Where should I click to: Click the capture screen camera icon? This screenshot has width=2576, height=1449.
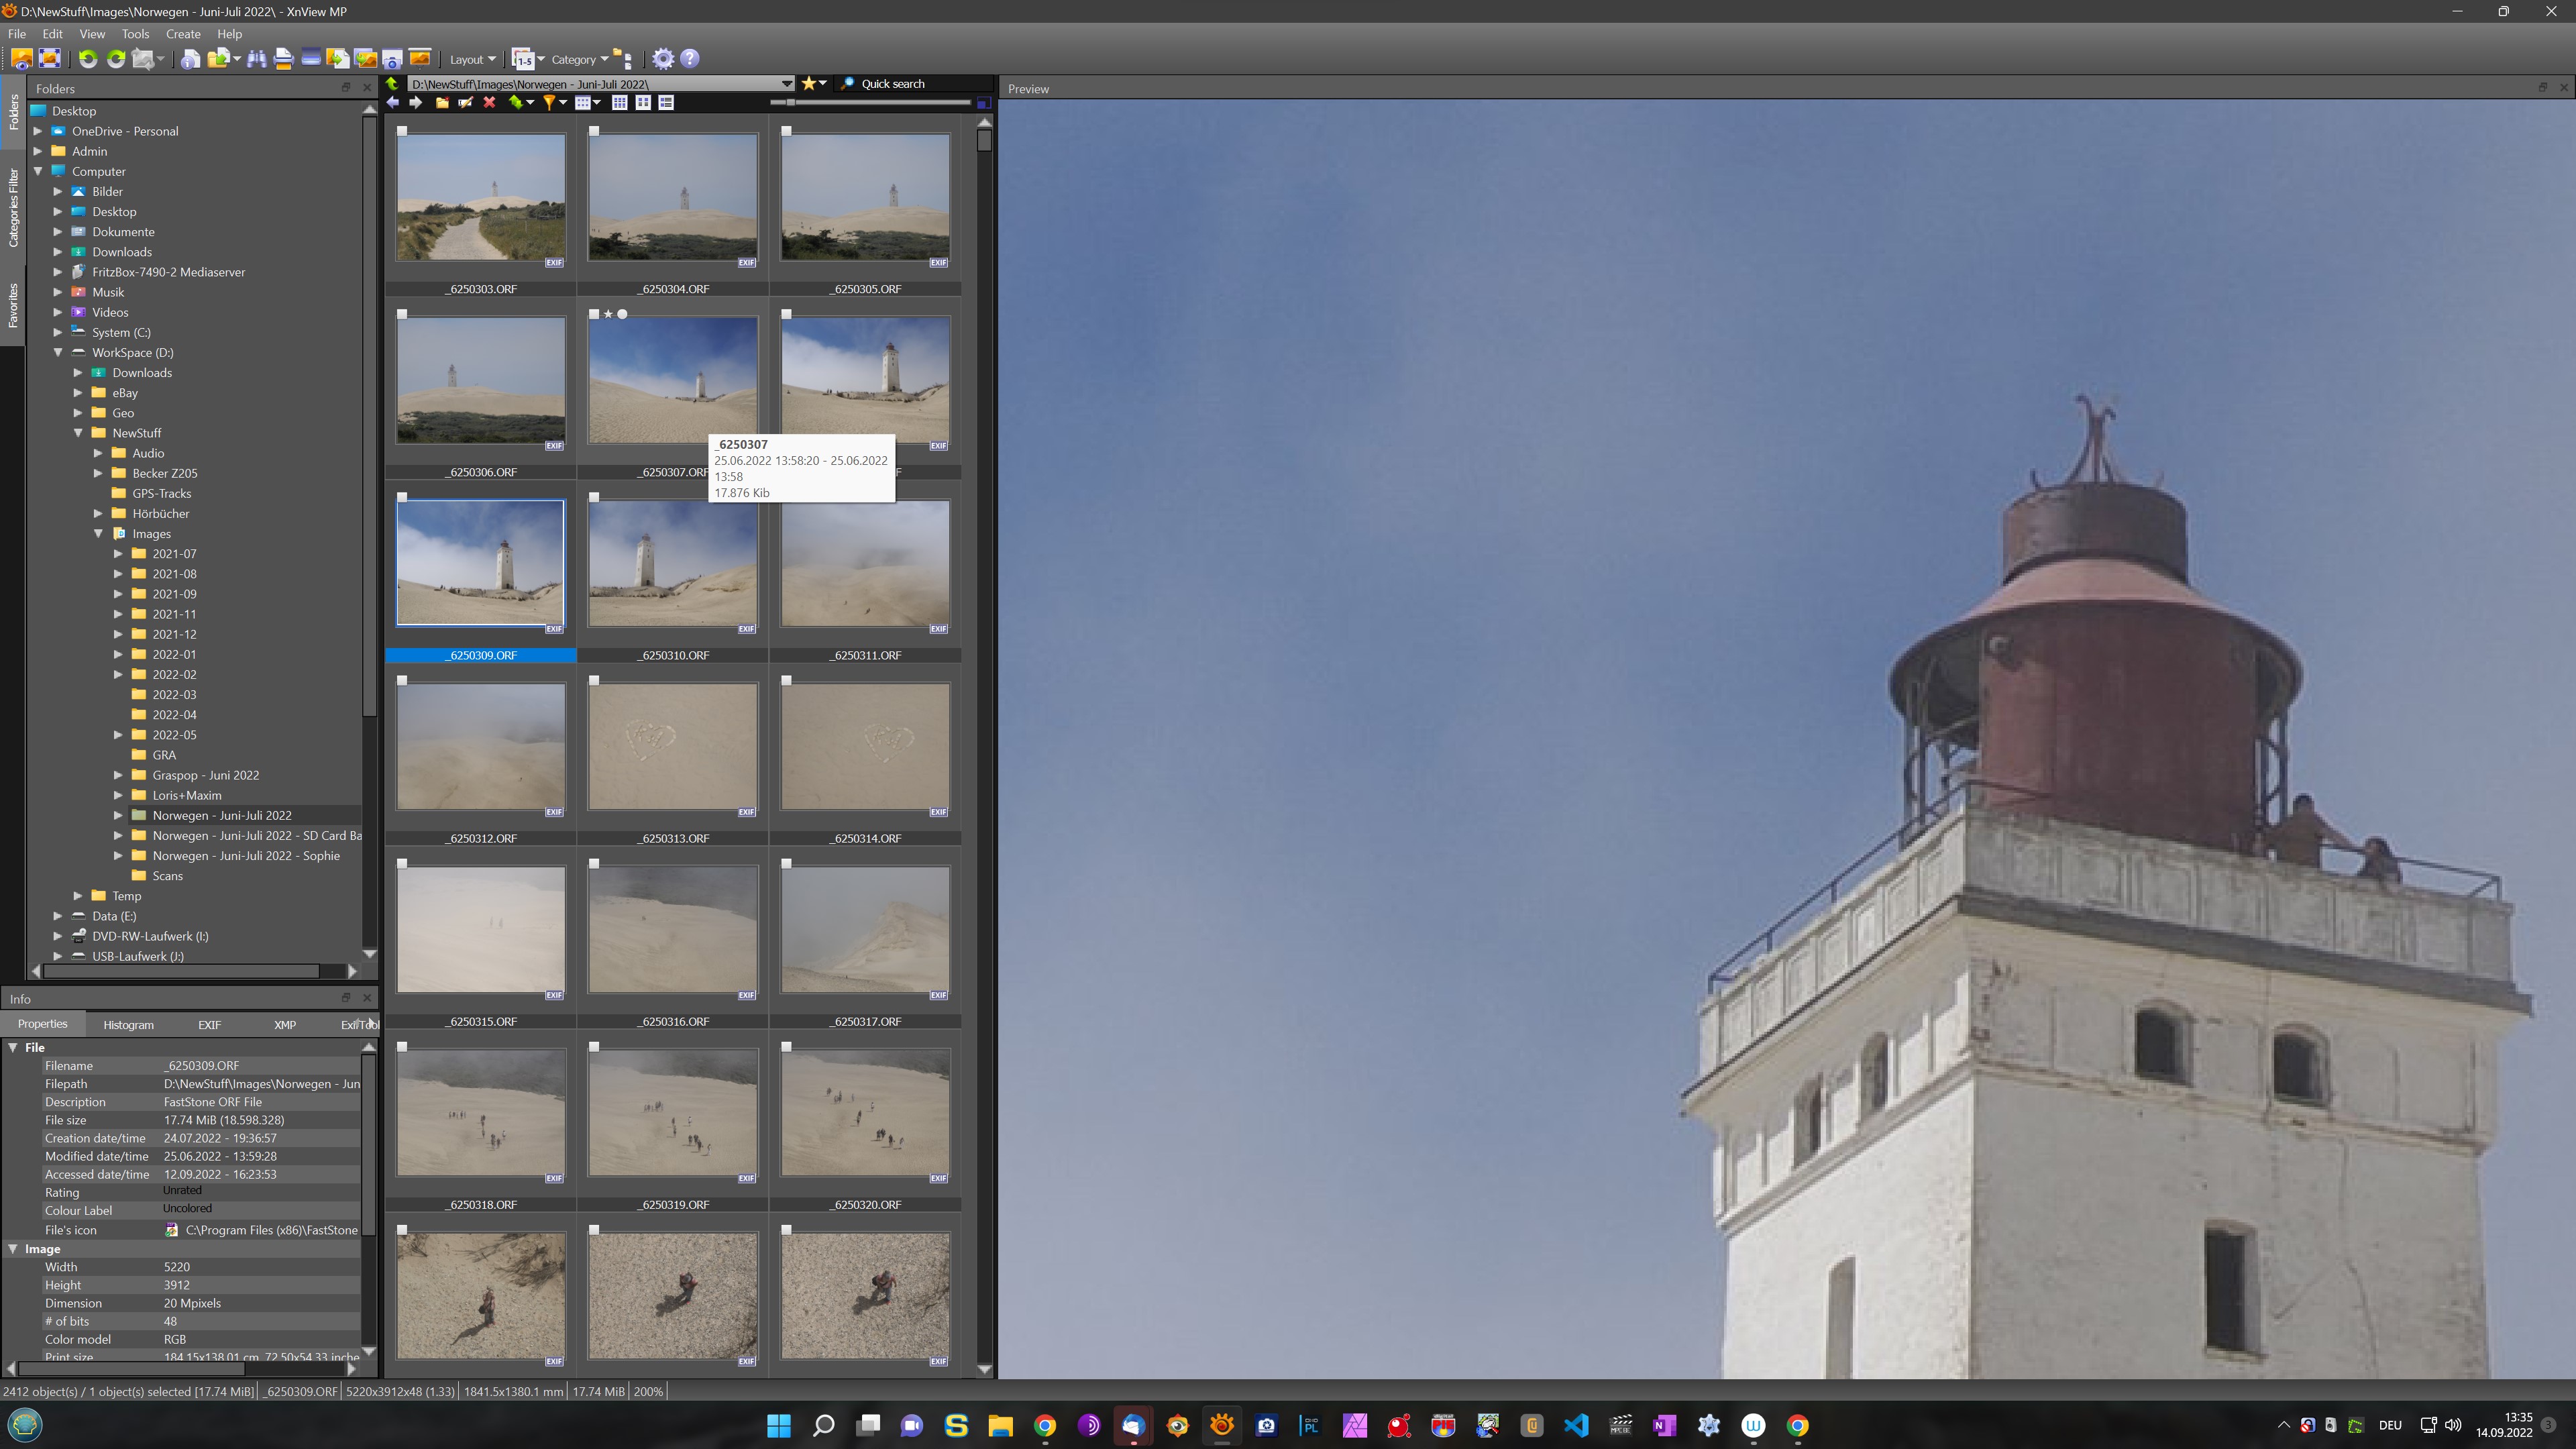pos(392,59)
